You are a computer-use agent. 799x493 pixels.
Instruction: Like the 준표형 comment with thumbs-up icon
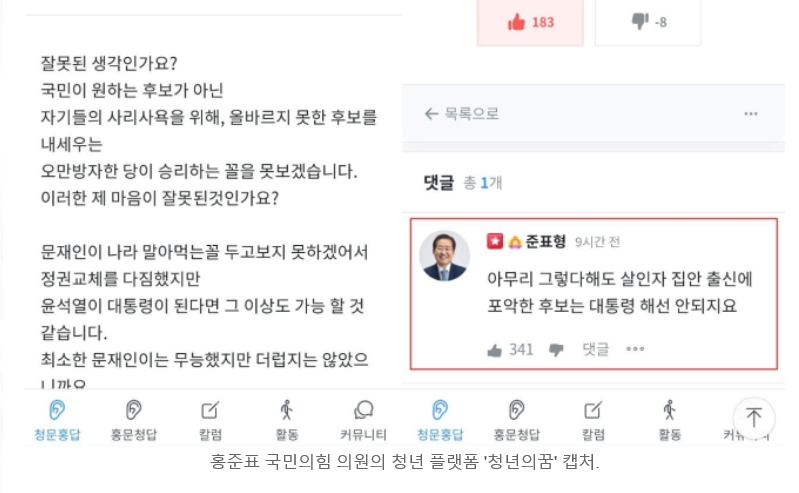[495, 350]
